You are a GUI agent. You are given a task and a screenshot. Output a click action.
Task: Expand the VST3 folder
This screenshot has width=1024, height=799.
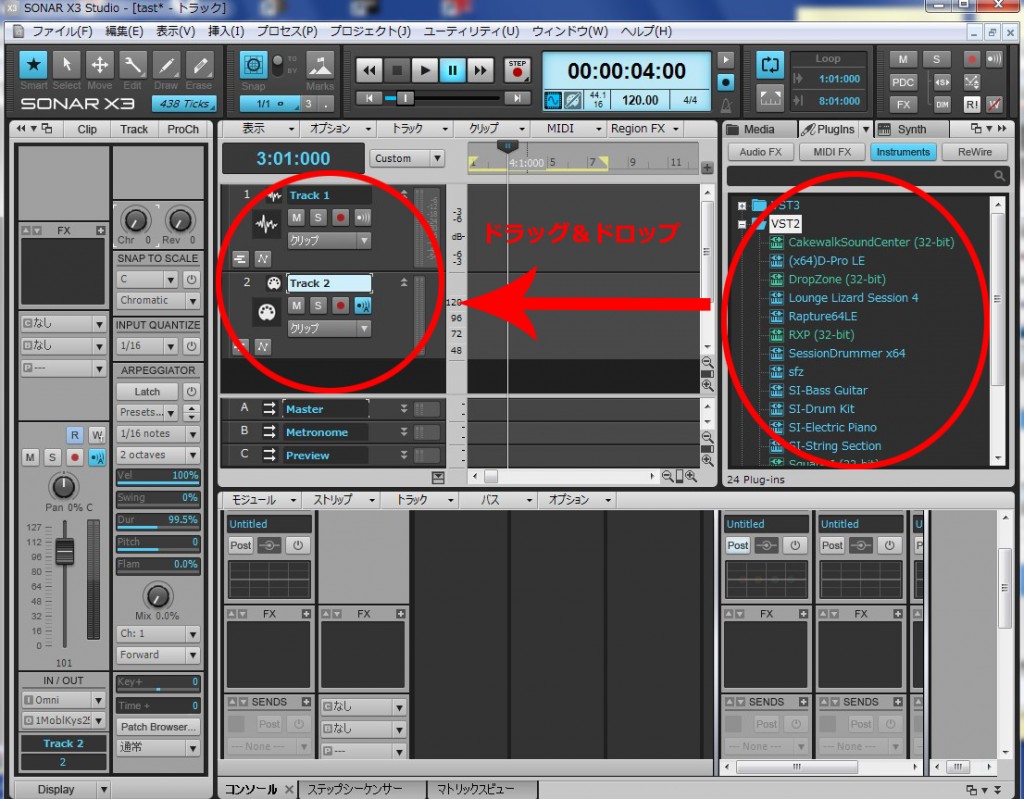click(x=742, y=206)
